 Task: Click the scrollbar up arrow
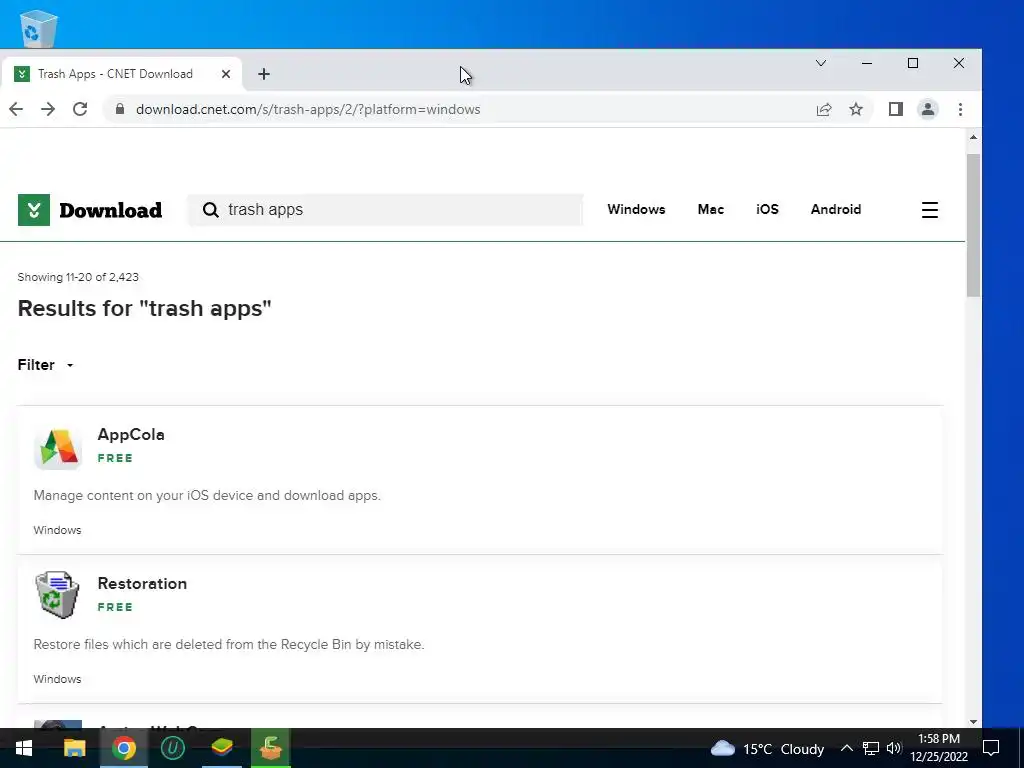973,137
